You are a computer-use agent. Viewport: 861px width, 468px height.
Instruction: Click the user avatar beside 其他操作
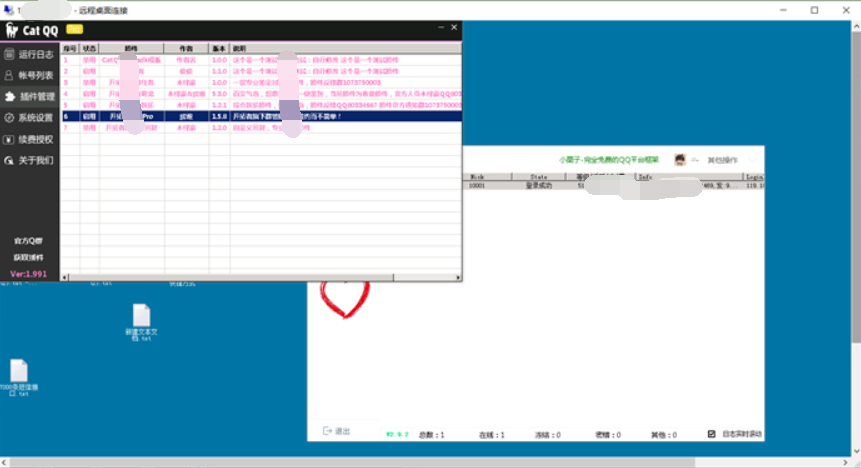(x=680, y=160)
